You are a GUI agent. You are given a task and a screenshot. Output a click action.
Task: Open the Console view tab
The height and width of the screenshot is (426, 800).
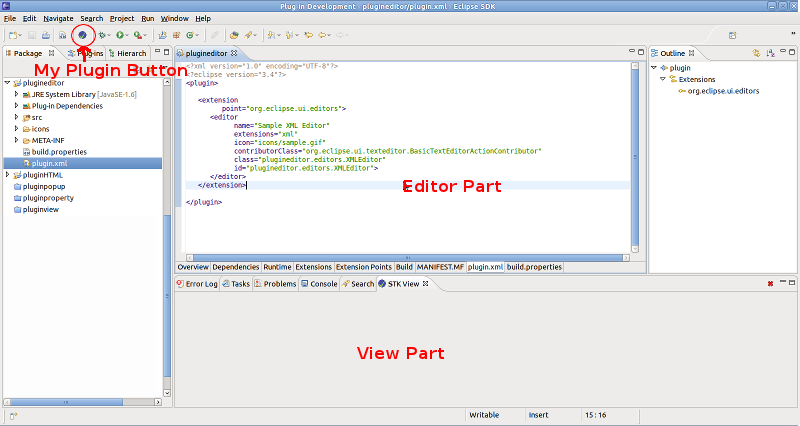319,284
